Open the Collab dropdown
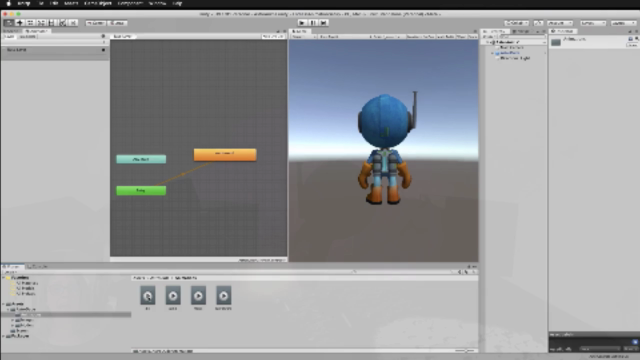Viewport: 640px width, 360px height. point(516,23)
